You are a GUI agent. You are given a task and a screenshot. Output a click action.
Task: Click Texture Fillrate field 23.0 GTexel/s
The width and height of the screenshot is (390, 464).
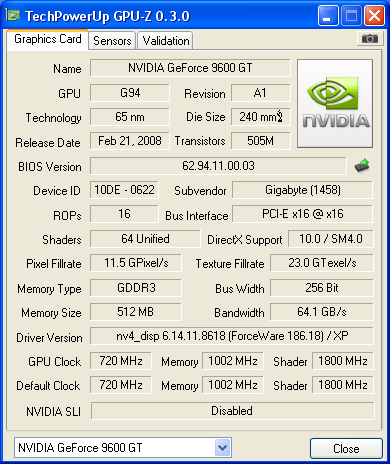[x=322, y=263]
